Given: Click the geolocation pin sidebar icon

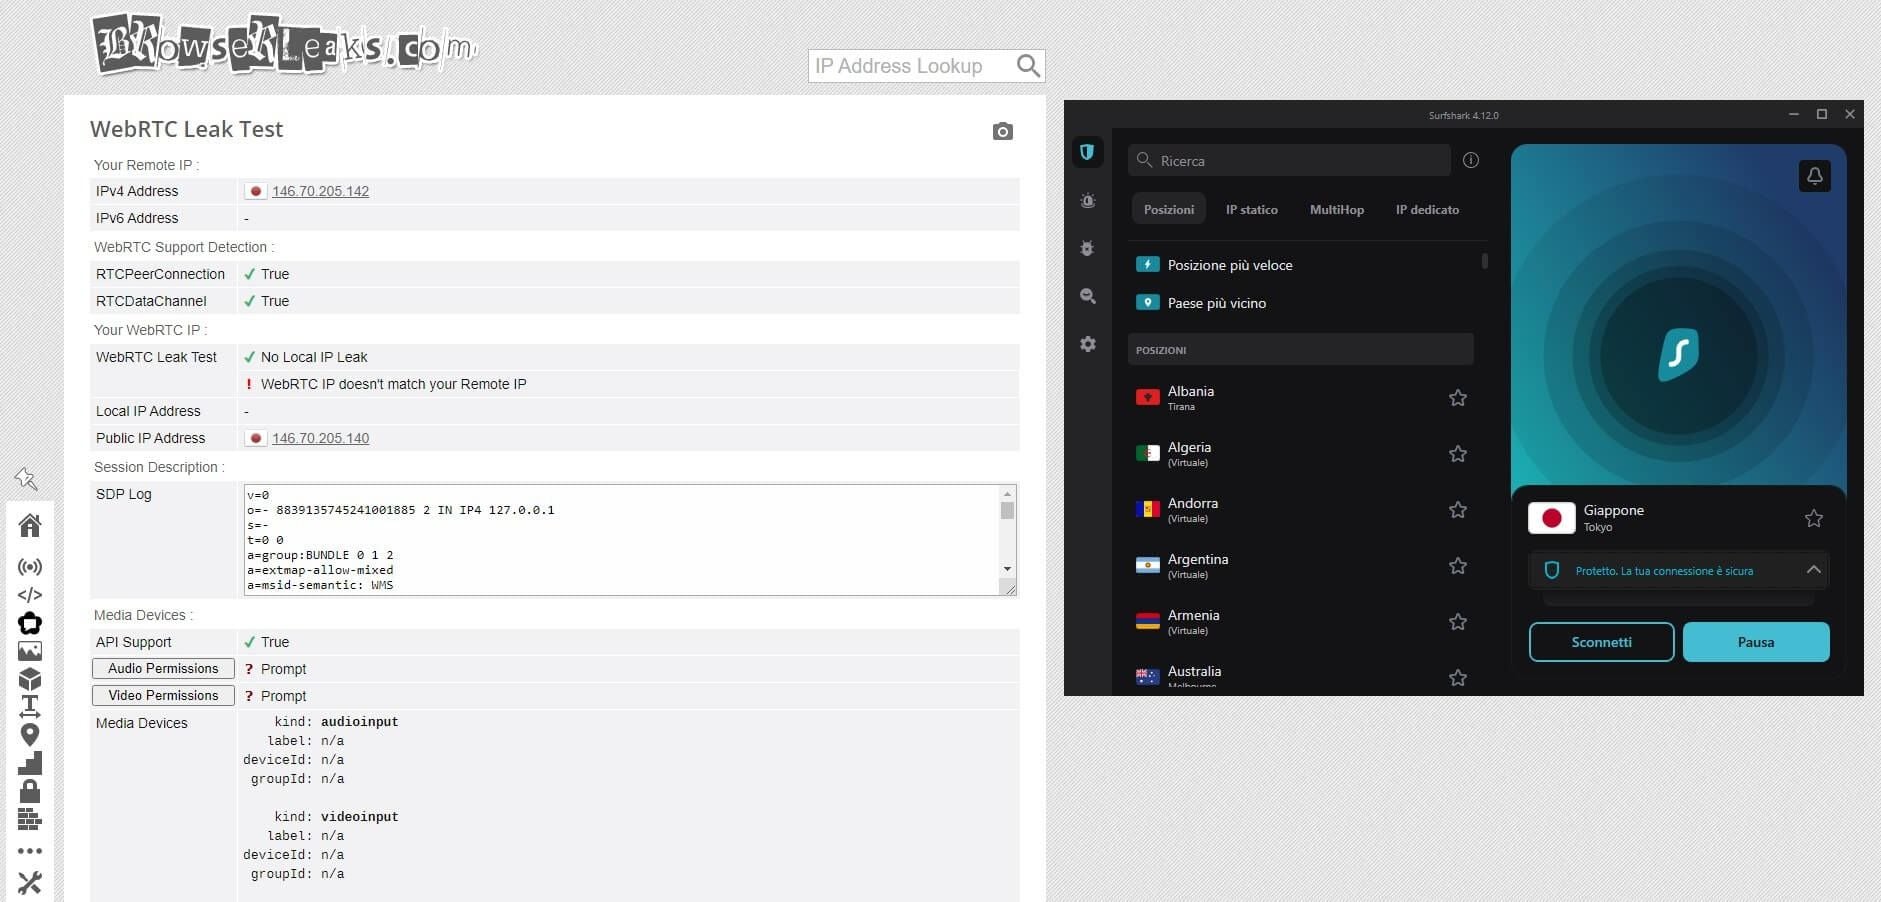Looking at the screenshot, I should tap(30, 735).
